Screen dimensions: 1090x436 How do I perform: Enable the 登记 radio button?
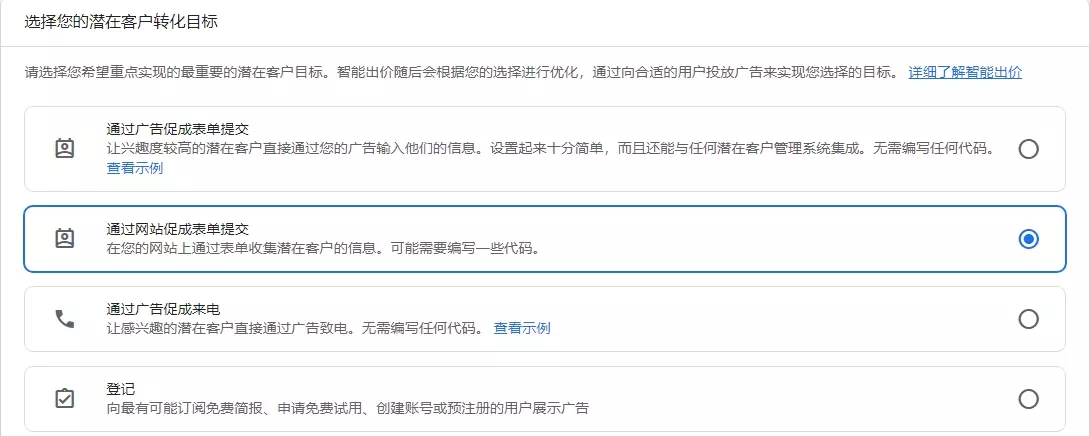1028,399
